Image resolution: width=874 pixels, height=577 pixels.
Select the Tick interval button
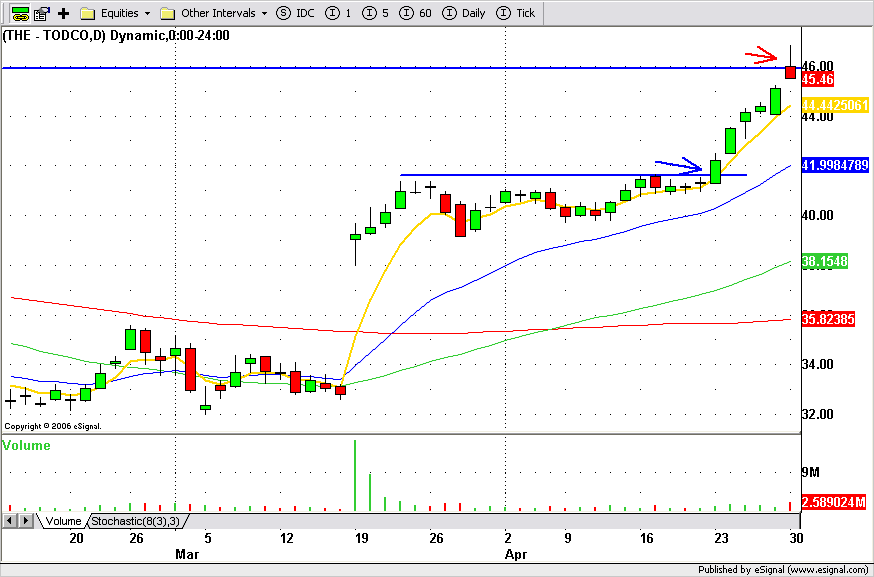516,13
